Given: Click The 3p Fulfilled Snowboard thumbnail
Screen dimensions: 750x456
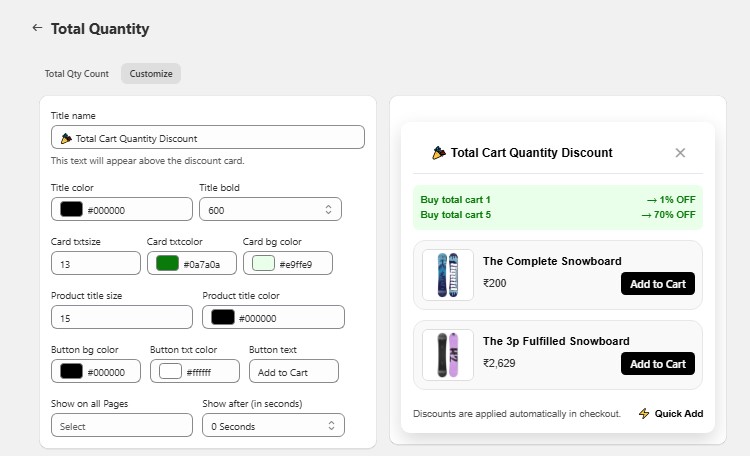Looking at the screenshot, I should click(x=448, y=355).
